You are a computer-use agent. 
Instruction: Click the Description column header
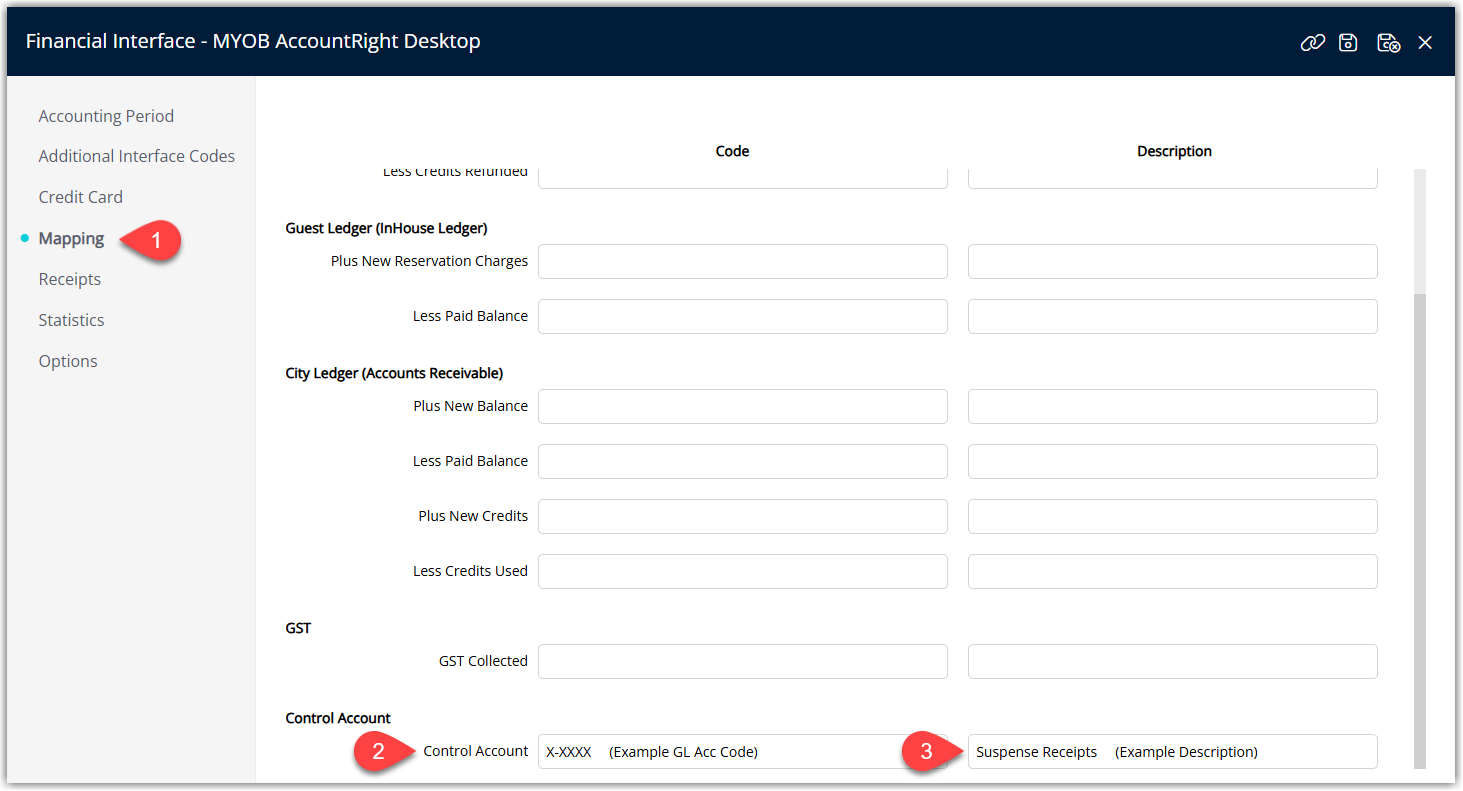point(1174,151)
